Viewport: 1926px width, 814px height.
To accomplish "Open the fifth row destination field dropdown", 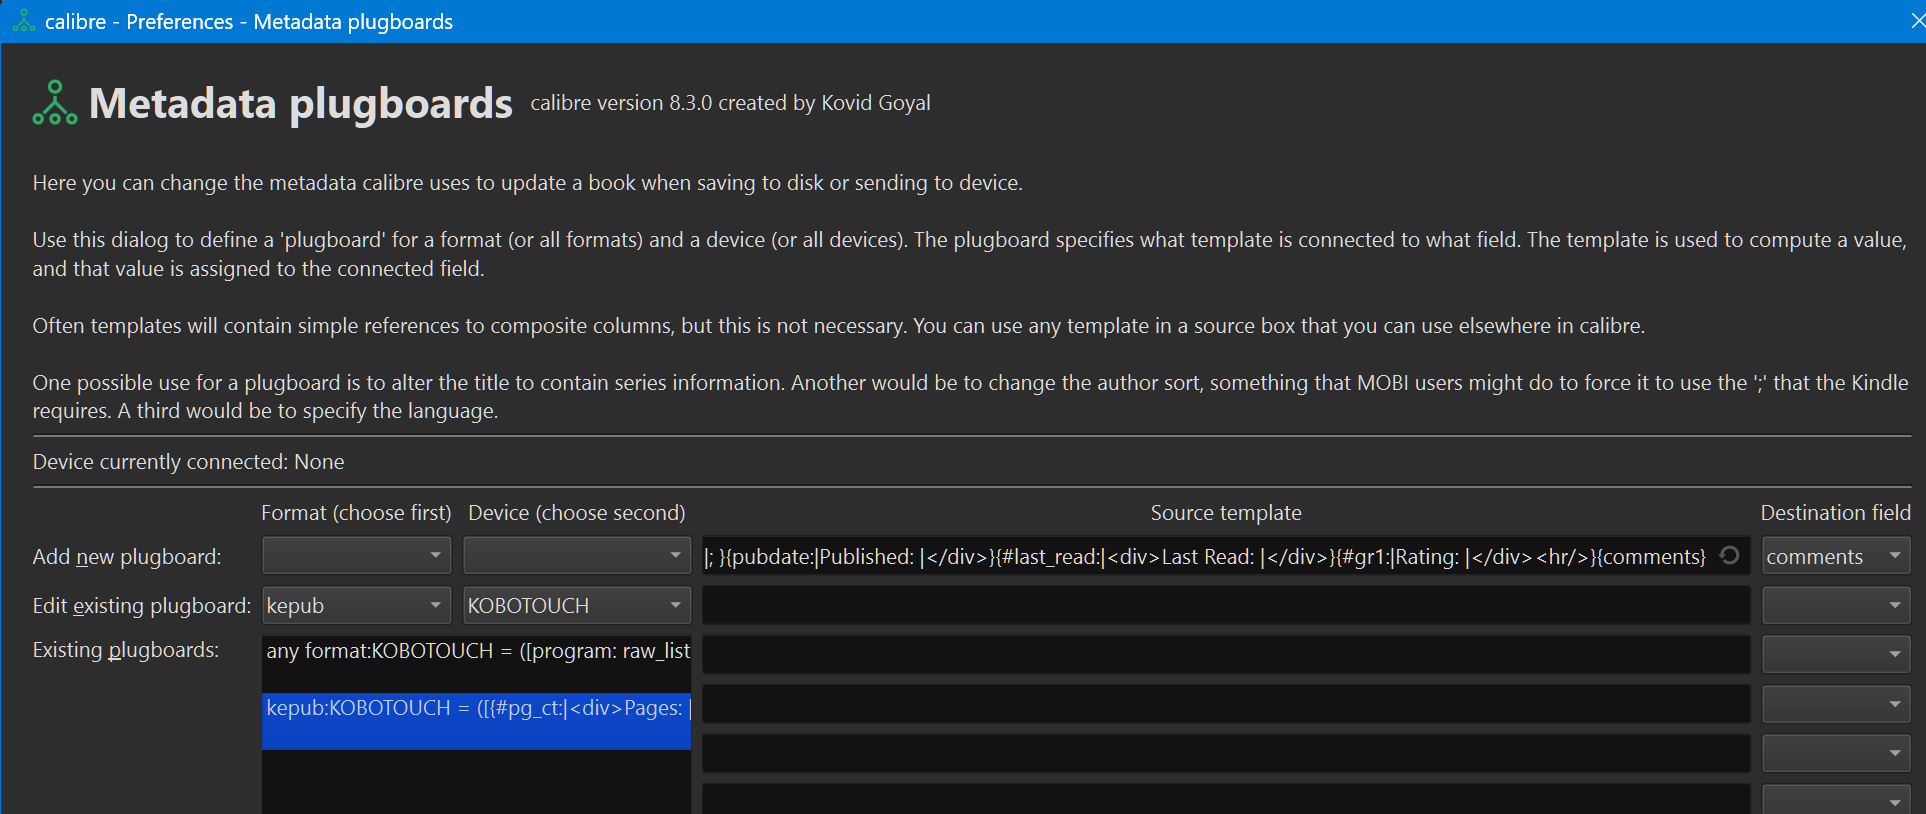I will [x=1836, y=753].
